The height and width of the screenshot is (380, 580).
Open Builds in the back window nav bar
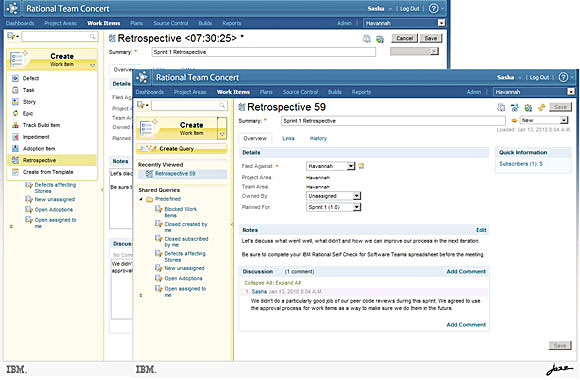coord(205,23)
